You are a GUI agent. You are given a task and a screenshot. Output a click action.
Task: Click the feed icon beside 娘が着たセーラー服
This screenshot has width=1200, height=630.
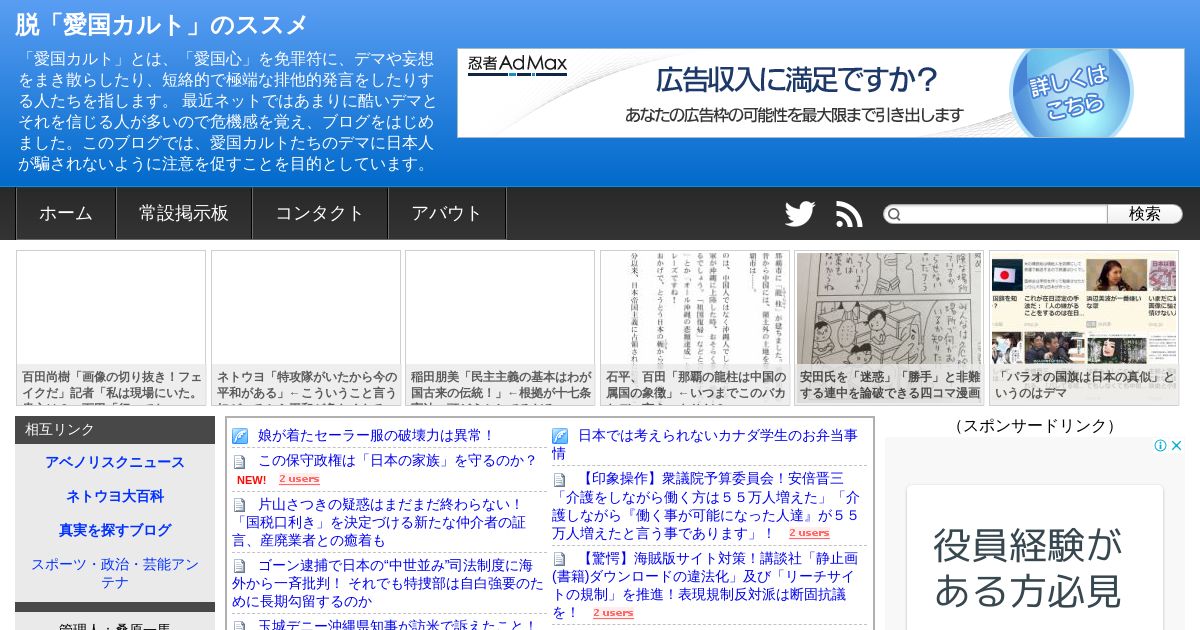coord(240,436)
